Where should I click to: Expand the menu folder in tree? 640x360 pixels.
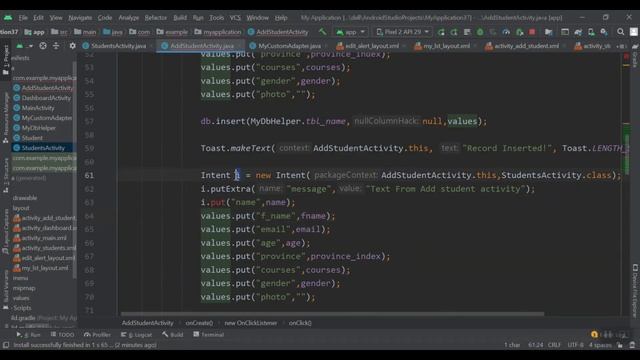pyautogui.click(x=20, y=278)
